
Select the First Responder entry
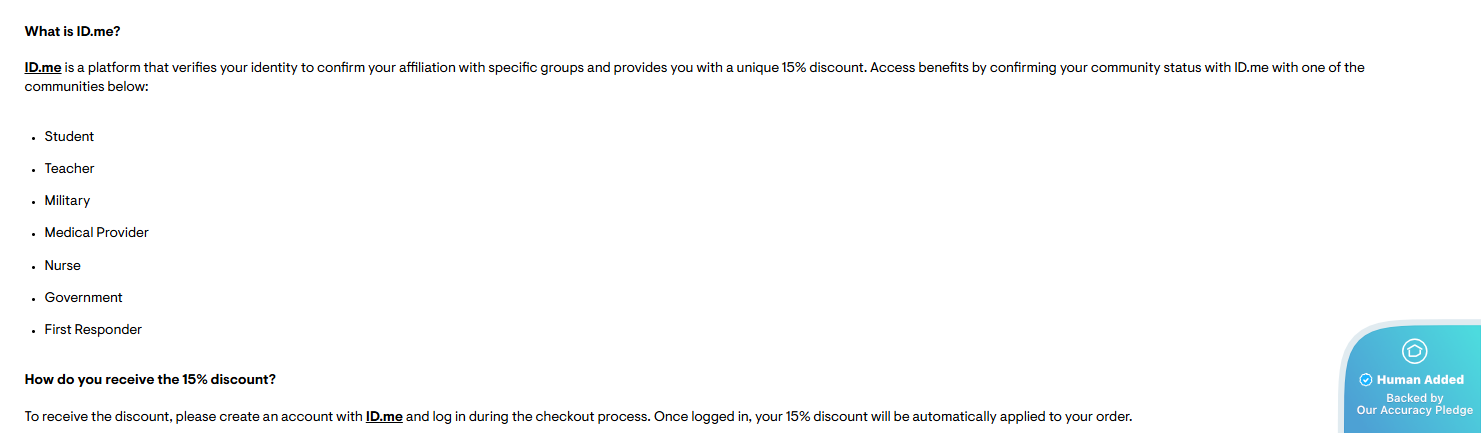[x=93, y=329]
